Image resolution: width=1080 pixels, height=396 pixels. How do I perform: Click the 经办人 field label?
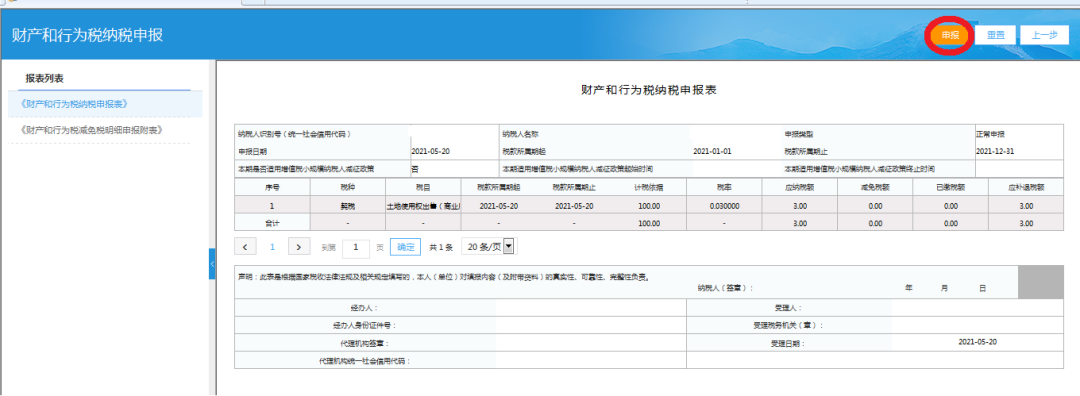click(364, 308)
